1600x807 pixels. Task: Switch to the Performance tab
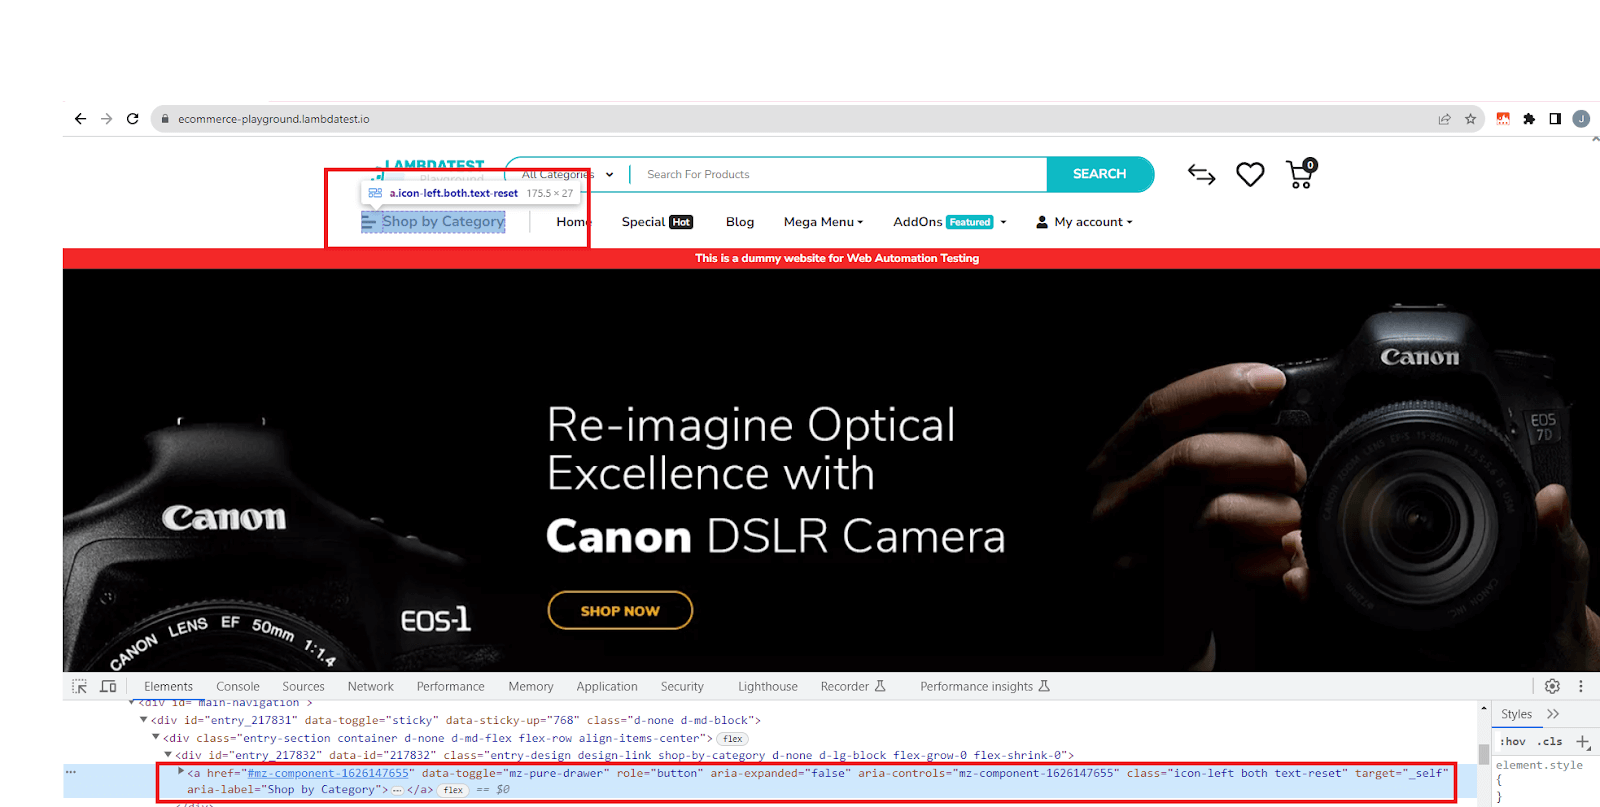pos(451,686)
